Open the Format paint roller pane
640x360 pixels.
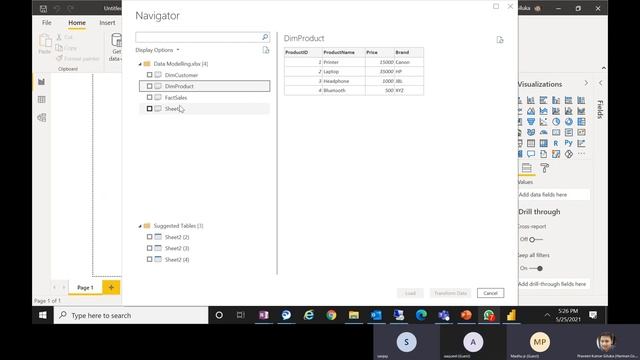point(544,168)
